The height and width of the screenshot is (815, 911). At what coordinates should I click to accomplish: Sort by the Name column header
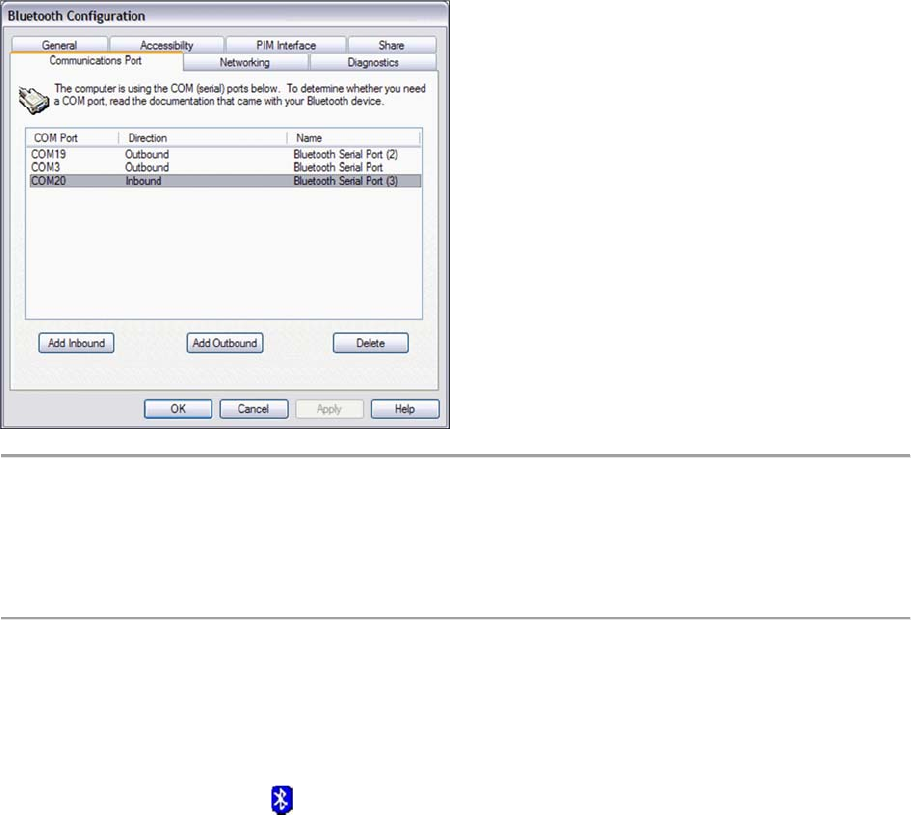[353, 138]
